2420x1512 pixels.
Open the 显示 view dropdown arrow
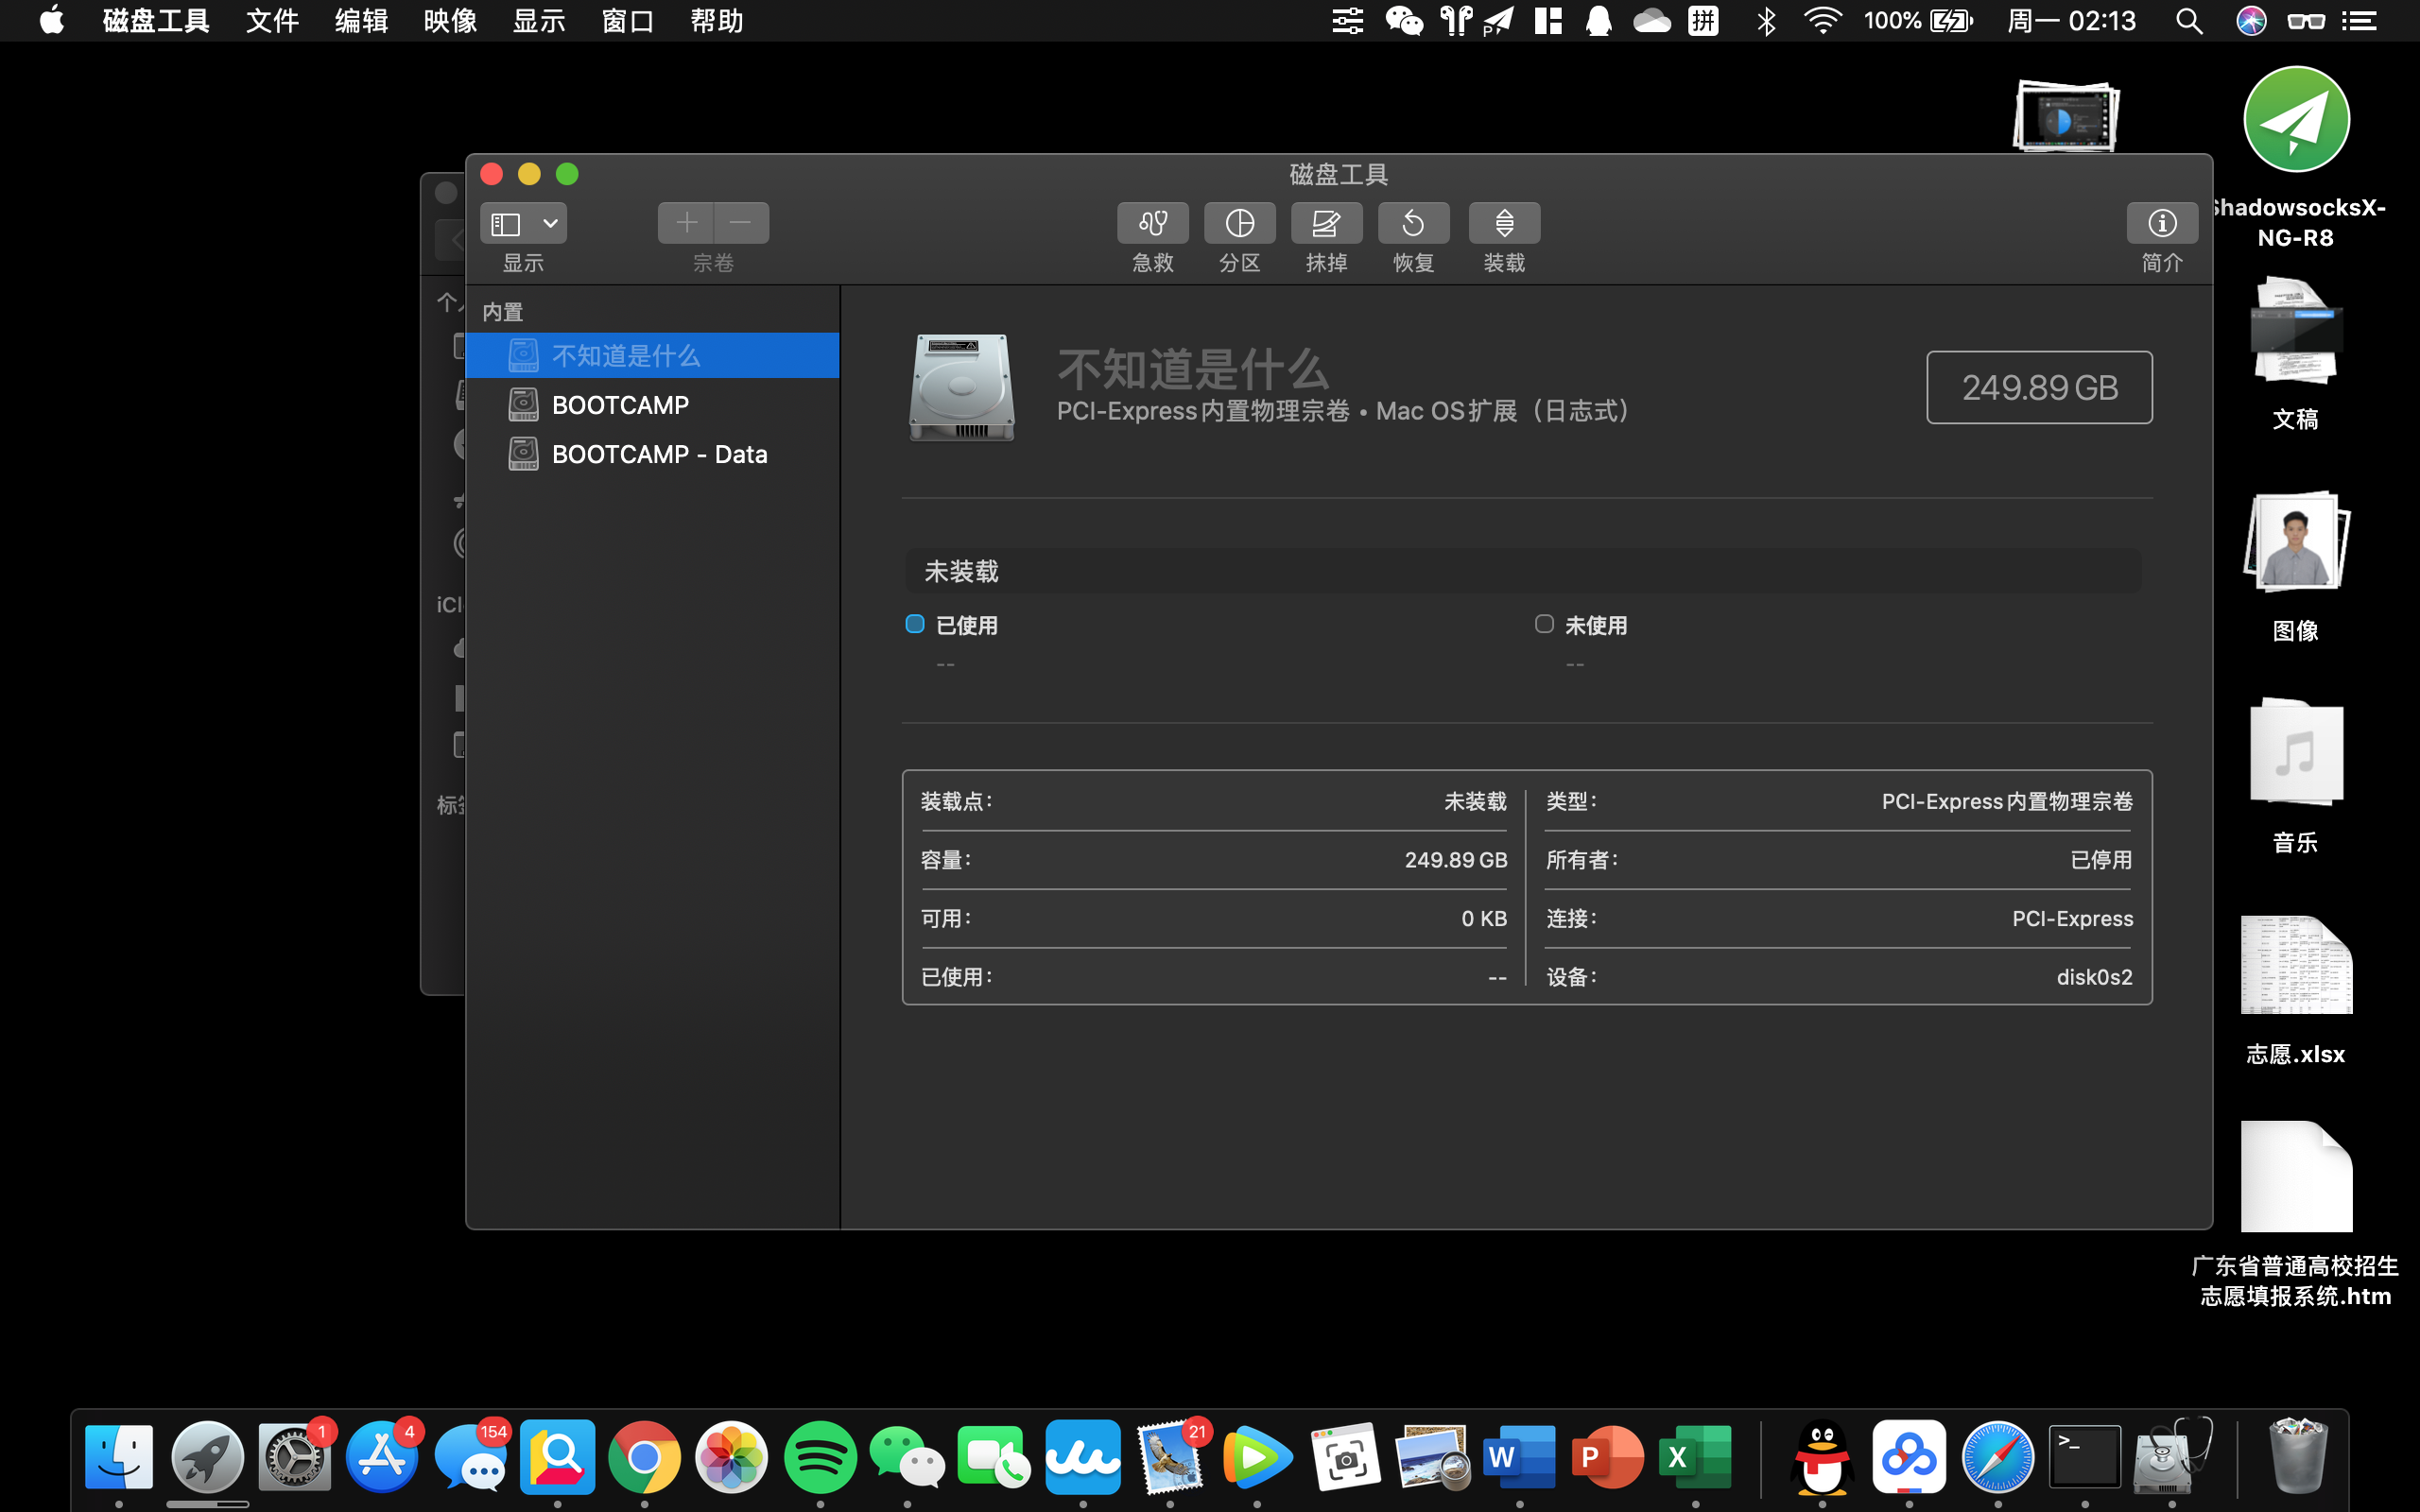click(x=550, y=222)
